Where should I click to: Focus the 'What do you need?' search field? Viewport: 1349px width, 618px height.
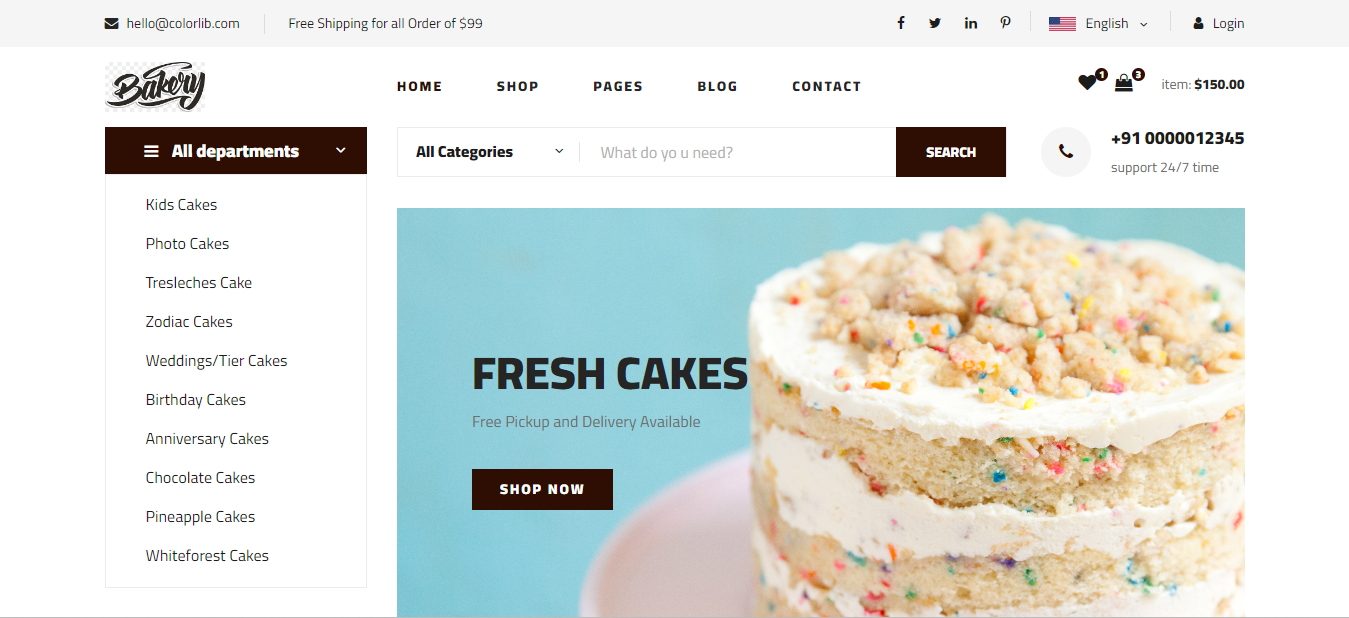pyautogui.click(x=738, y=152)
